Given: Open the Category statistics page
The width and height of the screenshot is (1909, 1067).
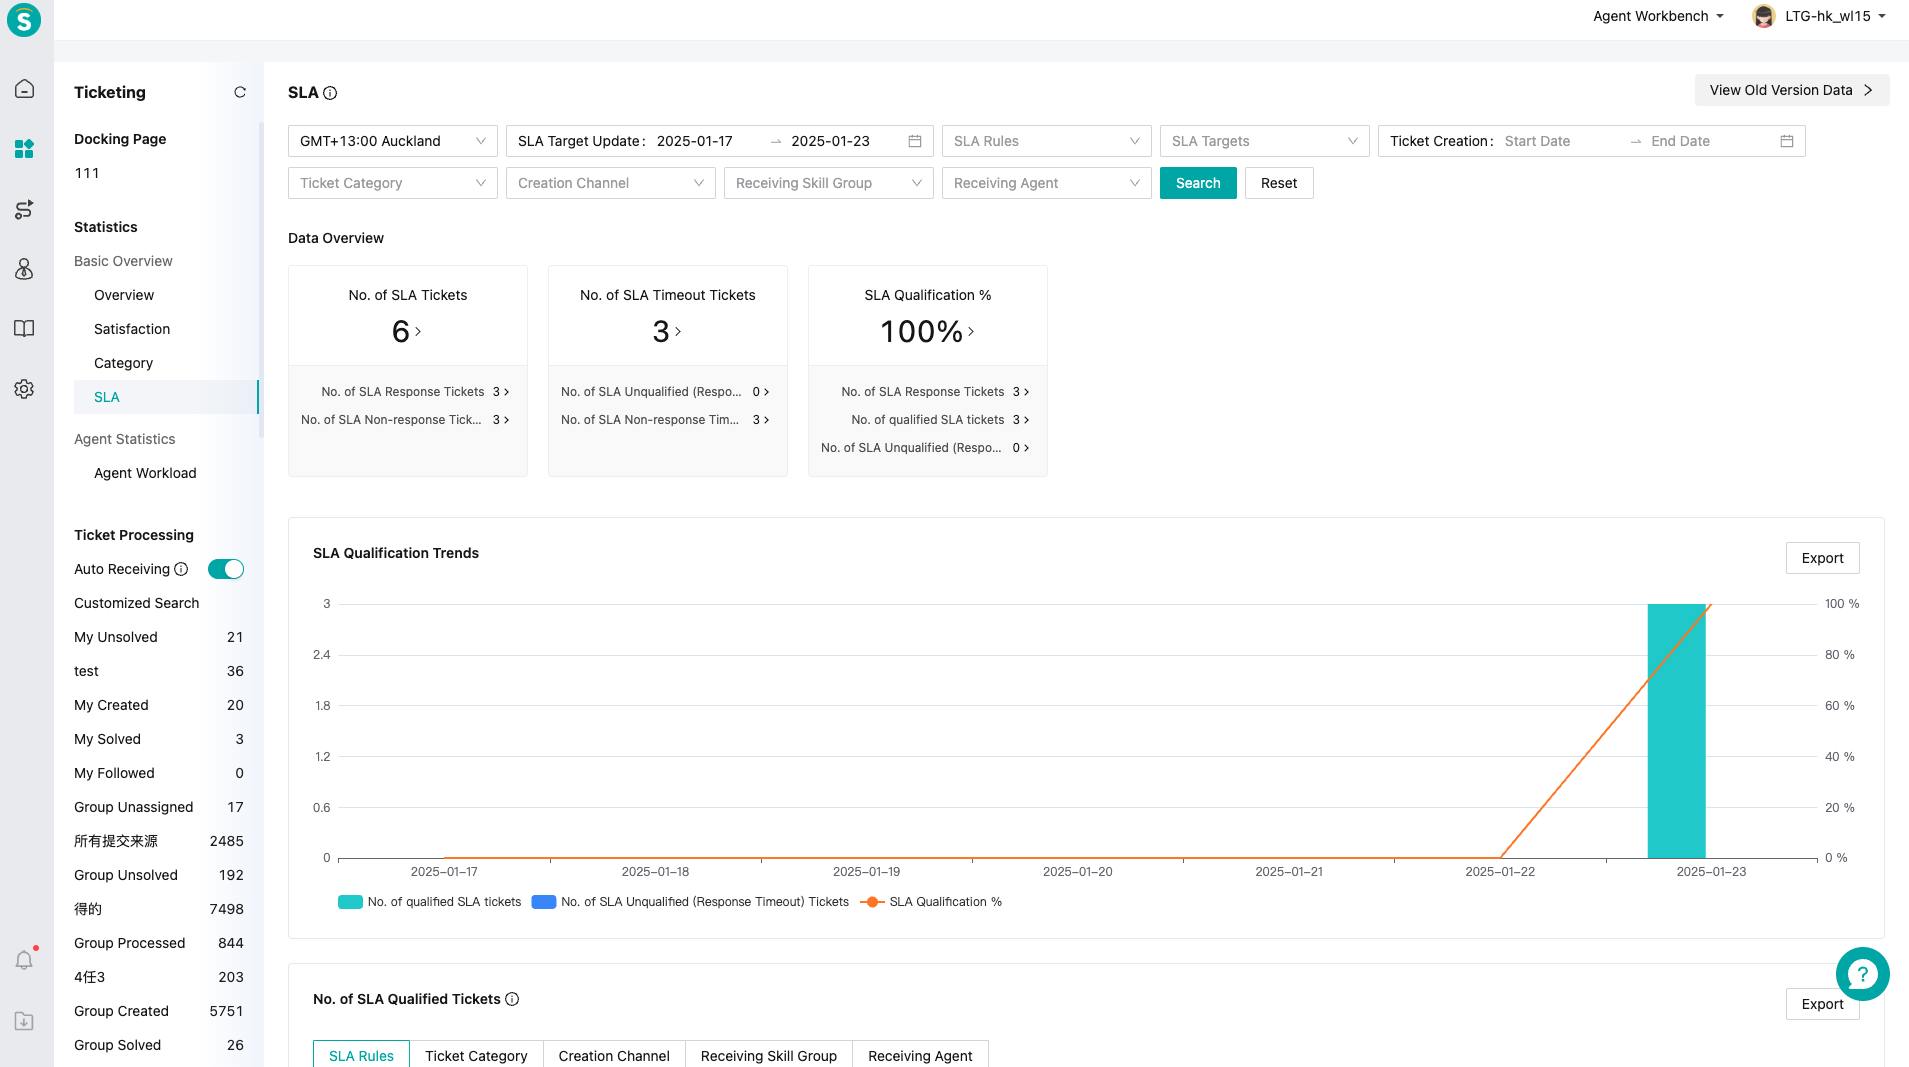Looking at the screenshot, I should tap(123, 363).
